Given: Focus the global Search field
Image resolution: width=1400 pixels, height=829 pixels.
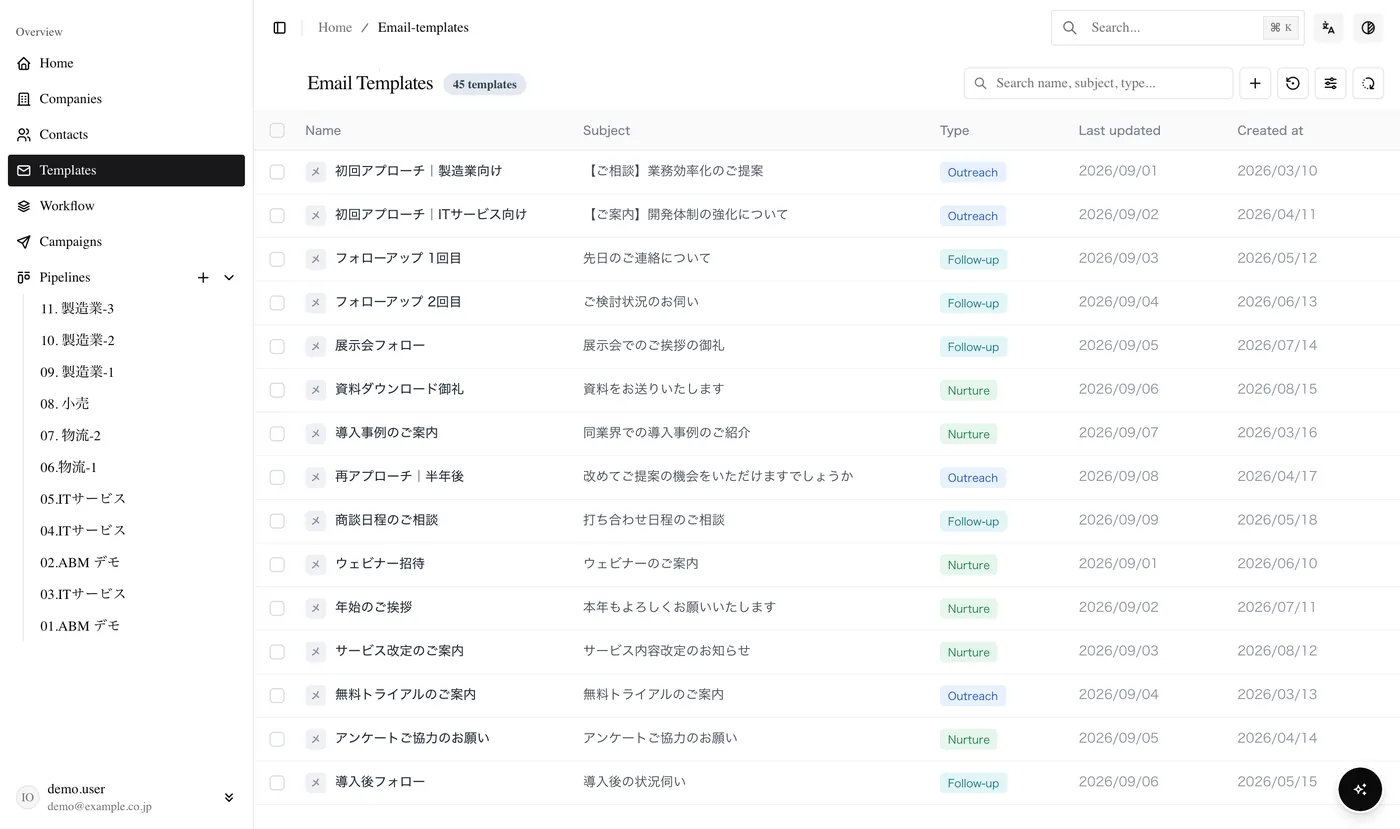Looking at the screenshot, I should pyautogui.click(x=1177, y=28).
